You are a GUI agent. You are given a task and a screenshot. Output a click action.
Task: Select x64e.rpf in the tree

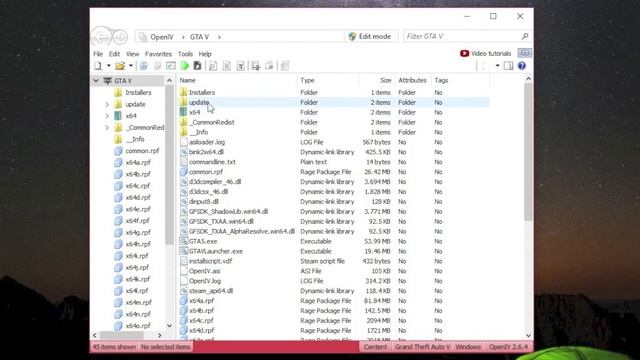tap(138, 209)
